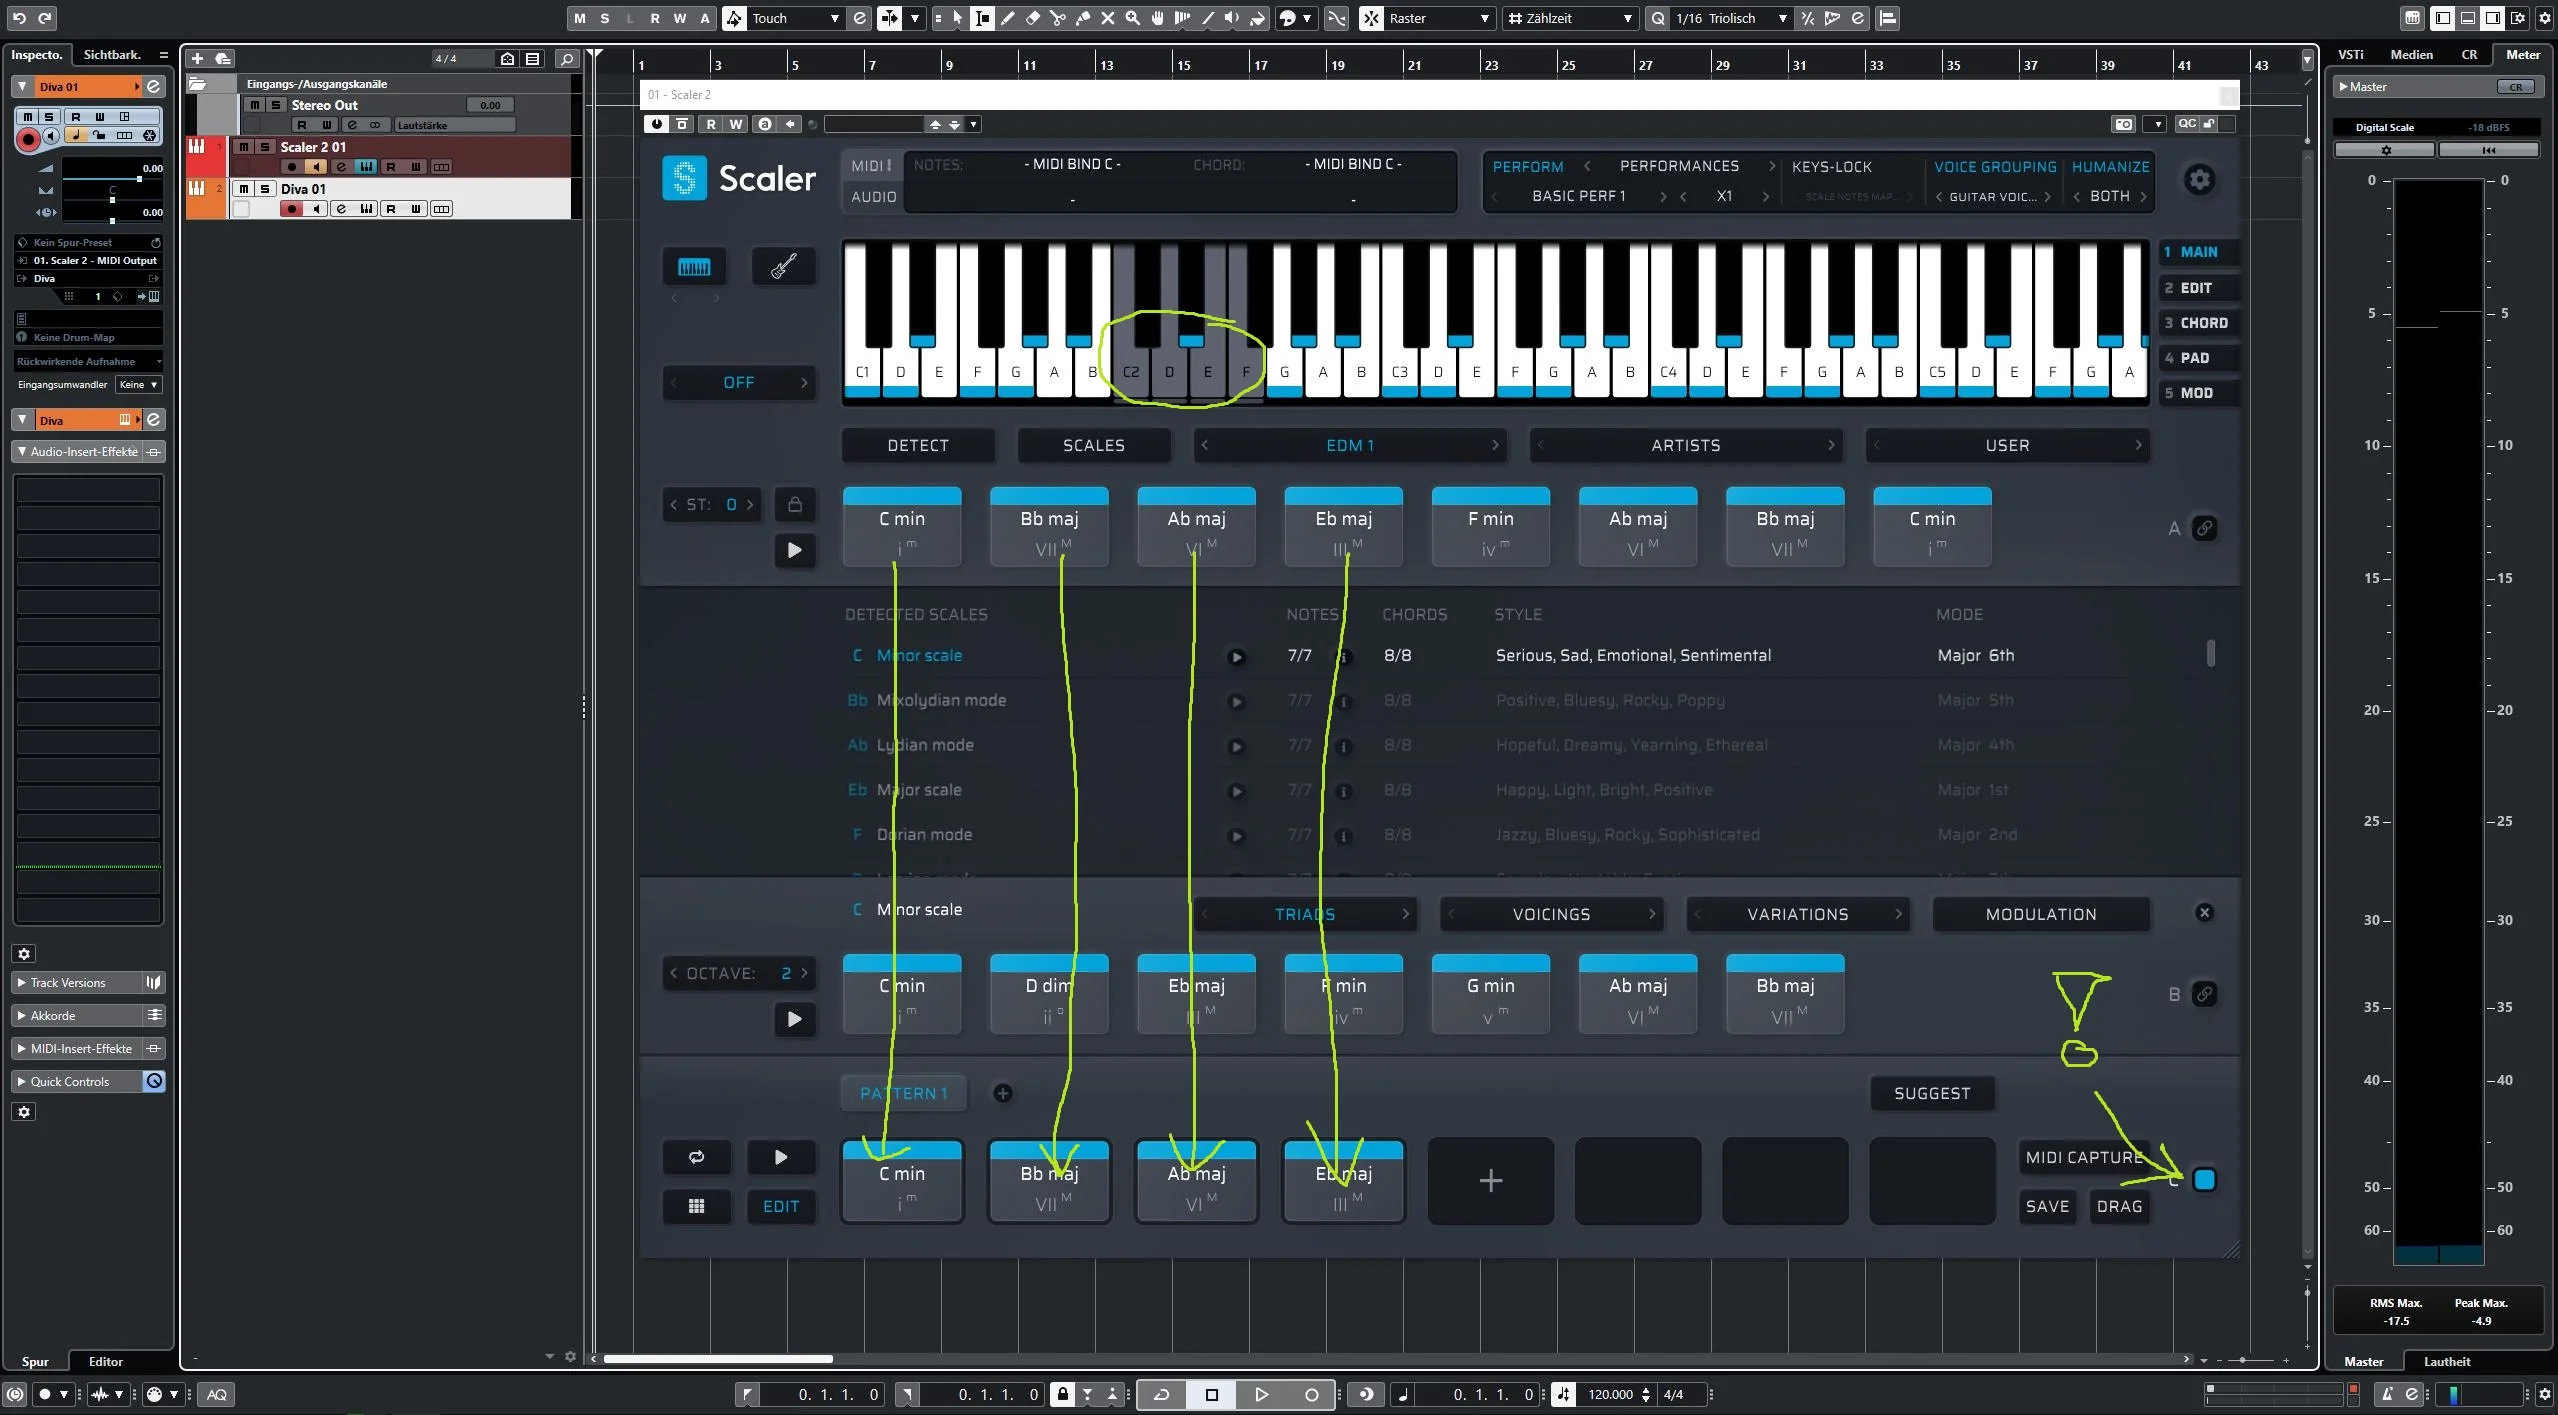Add a new pattern with the plus icon
The image size is (2558, 1415).
click(x=1003, y=1093)
